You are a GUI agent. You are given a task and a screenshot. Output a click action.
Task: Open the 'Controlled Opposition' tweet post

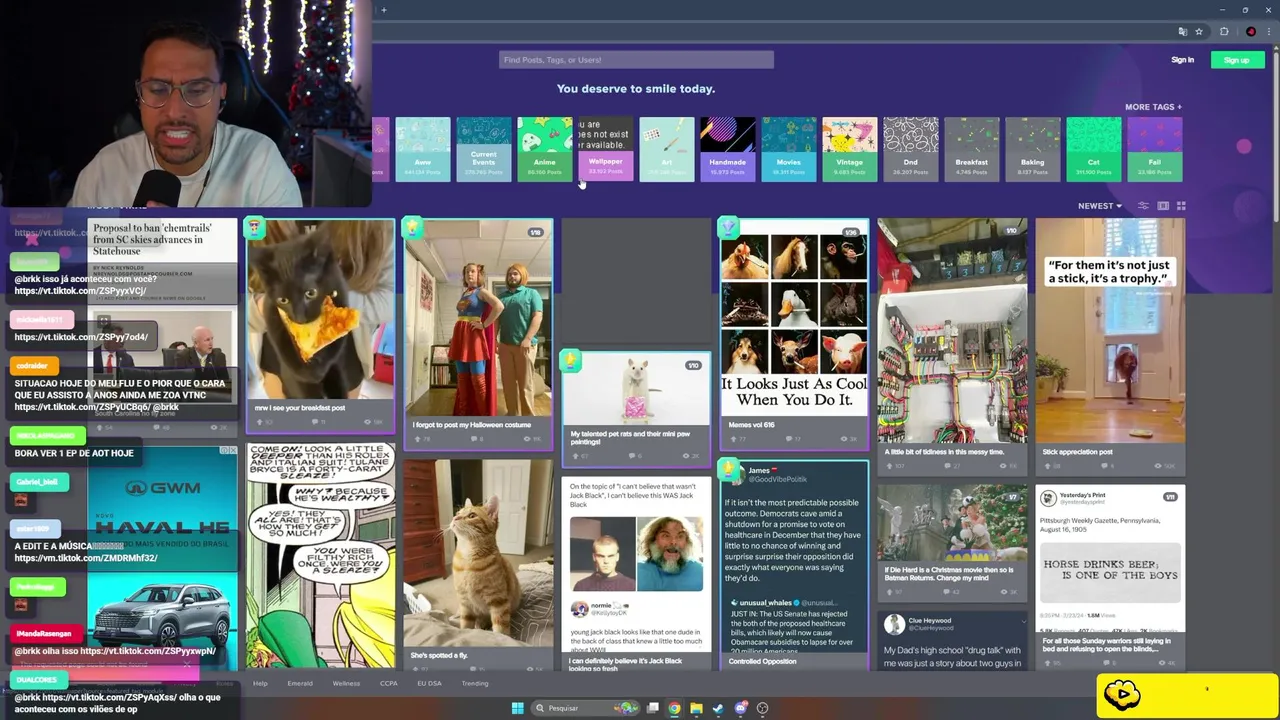[x=794, y=565]
